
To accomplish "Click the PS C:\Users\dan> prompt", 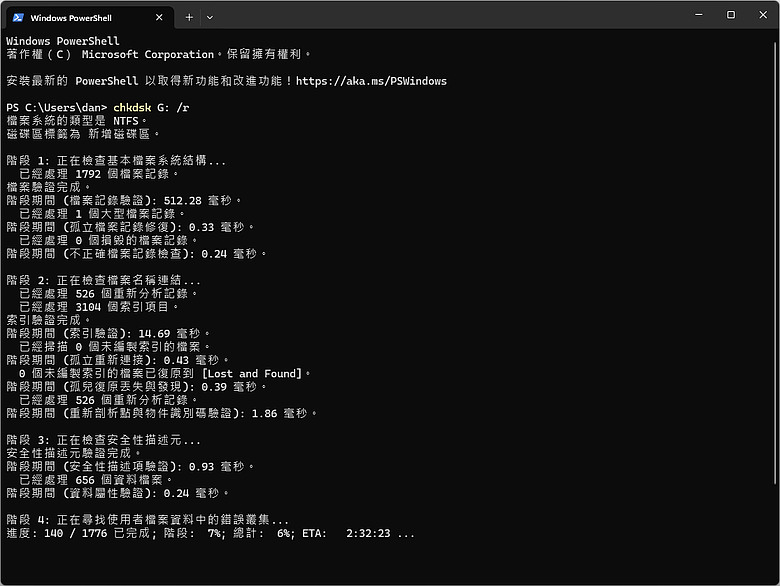I will coord(57,107).
